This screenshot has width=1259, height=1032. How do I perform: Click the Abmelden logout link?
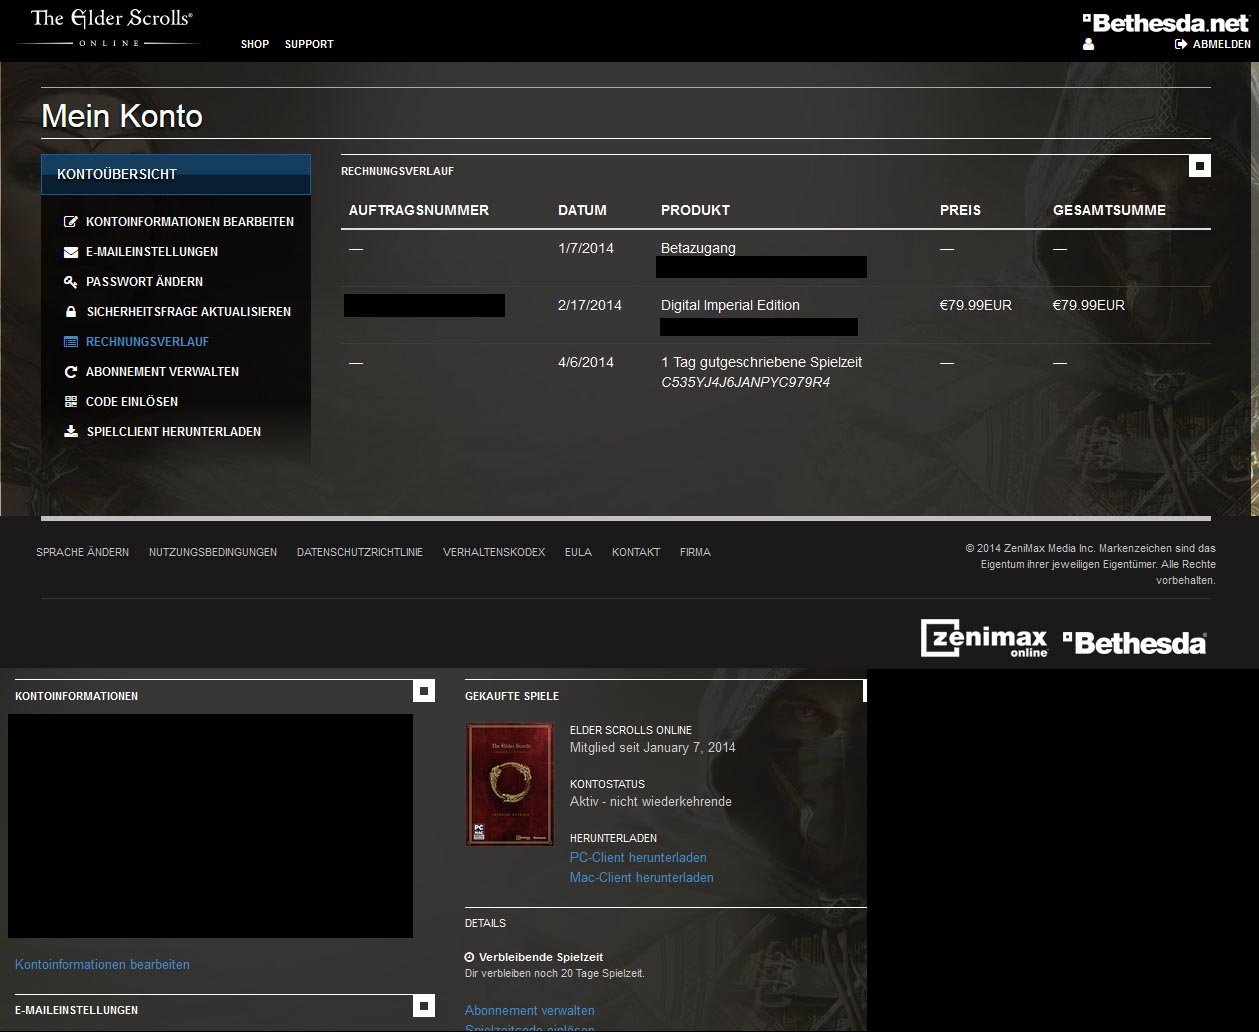pos(1221,44)
